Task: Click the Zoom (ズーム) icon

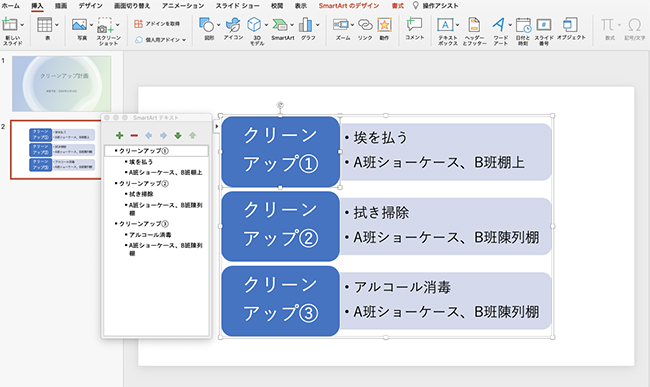Action: tap(341, 25)
